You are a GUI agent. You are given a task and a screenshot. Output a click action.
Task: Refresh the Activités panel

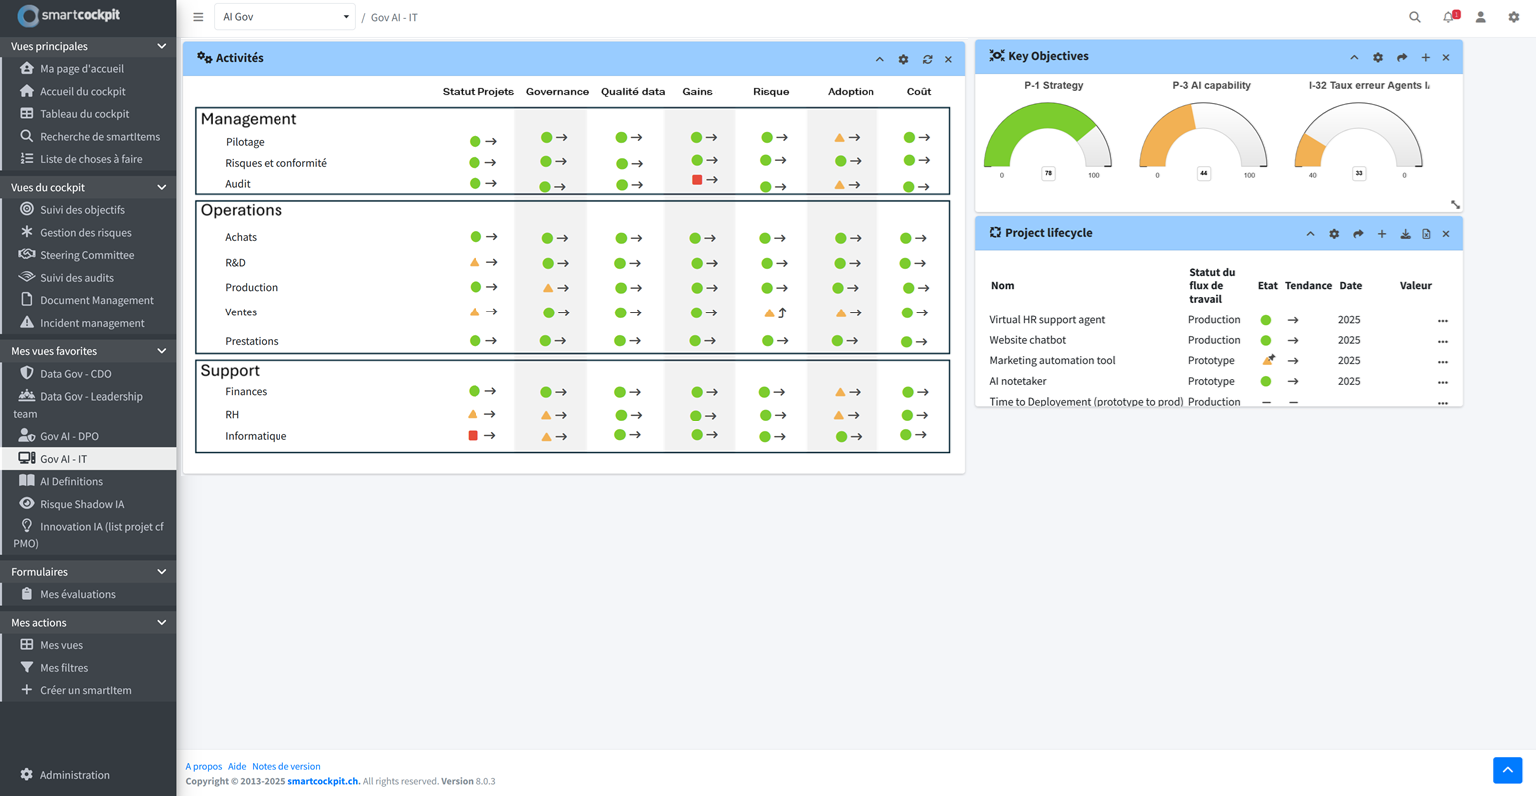pyautogui.click(x=927, y=60)
